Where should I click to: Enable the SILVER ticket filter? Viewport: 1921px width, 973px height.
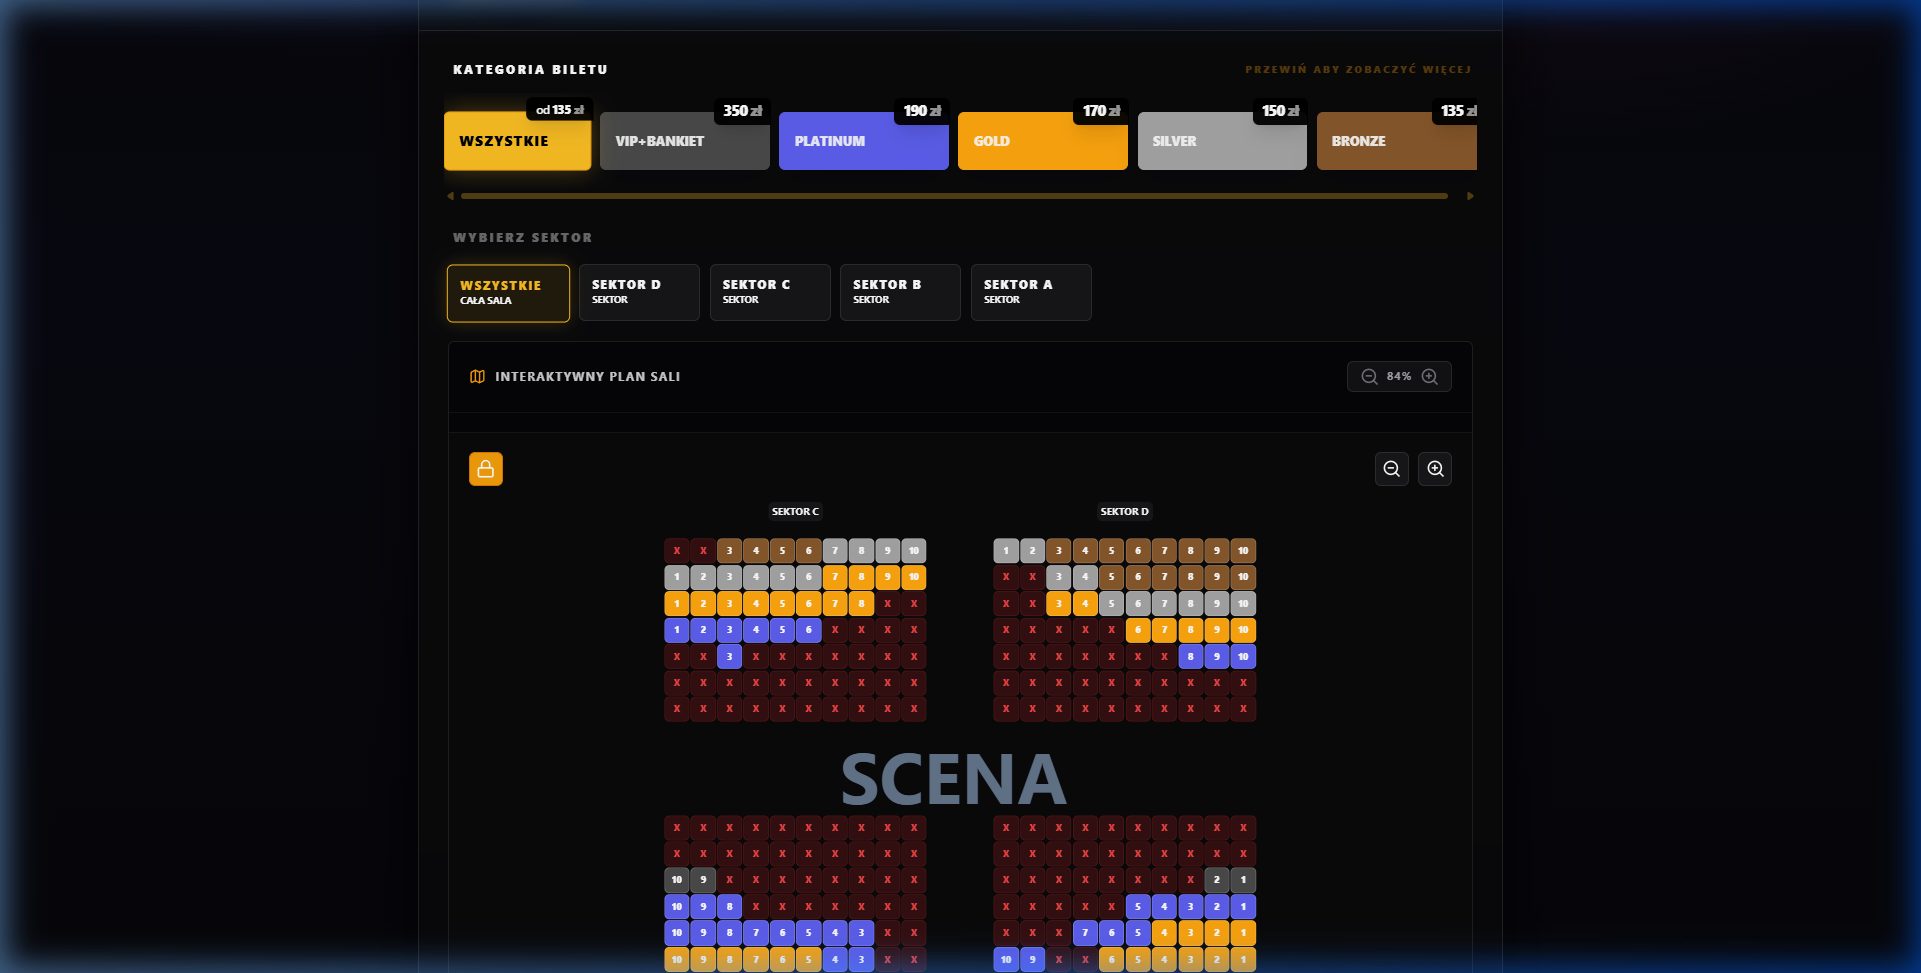pyautogui.click(x=1221, y=141)
